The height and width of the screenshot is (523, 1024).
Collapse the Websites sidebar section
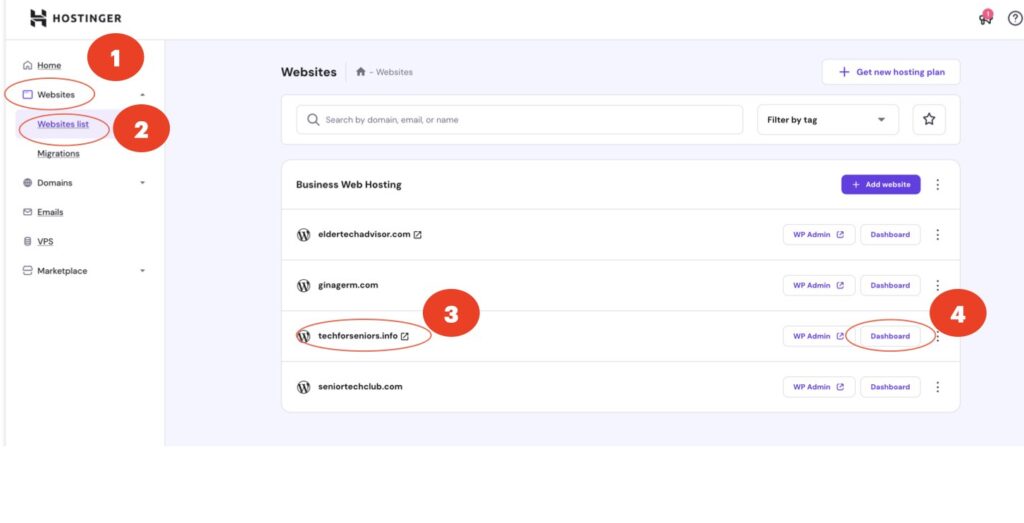click(x=142, y=95)
